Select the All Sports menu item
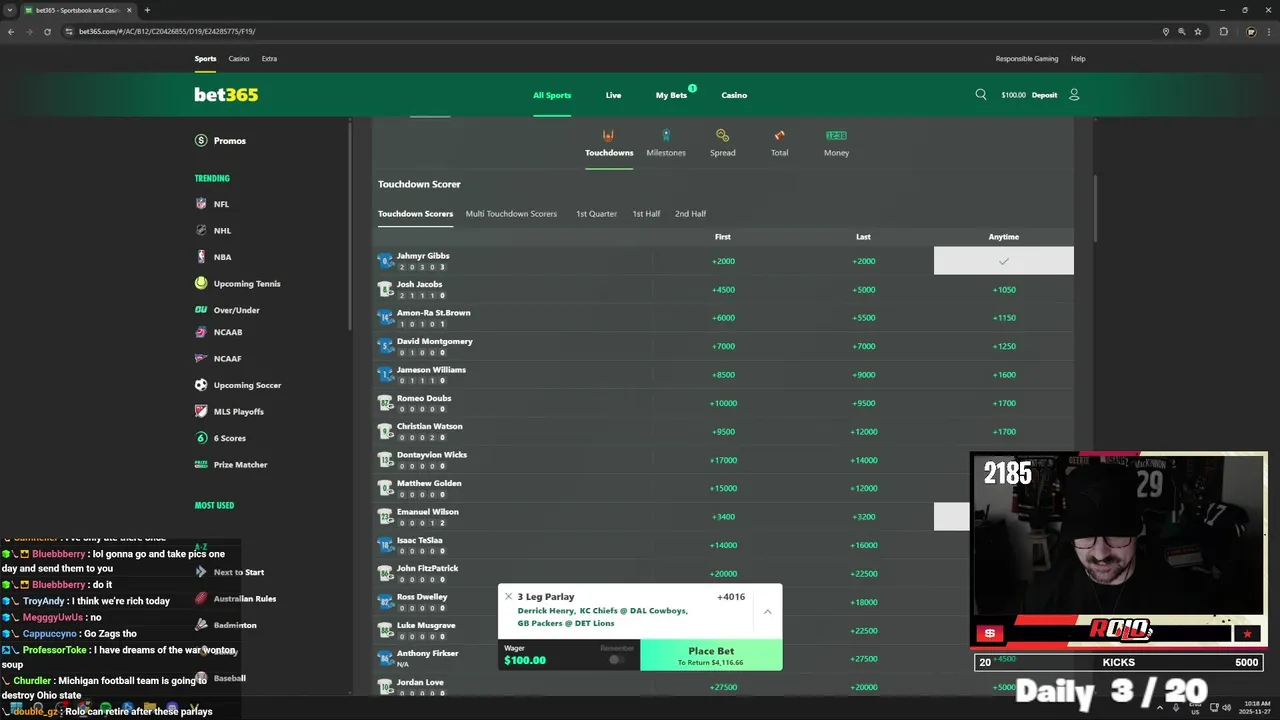The height and width of the screenshot is (720, 1280). [552, 95]
